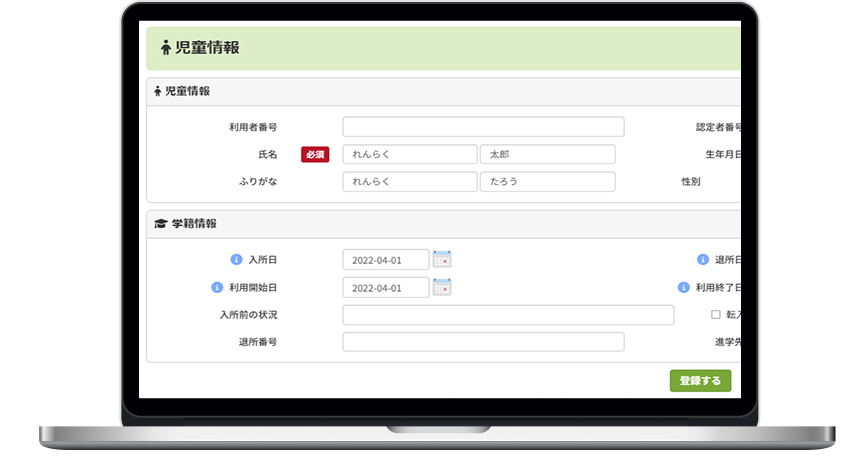Click the 入所日 date text field
The height and width of the screenshot is (460, 864).
[385, 260]
